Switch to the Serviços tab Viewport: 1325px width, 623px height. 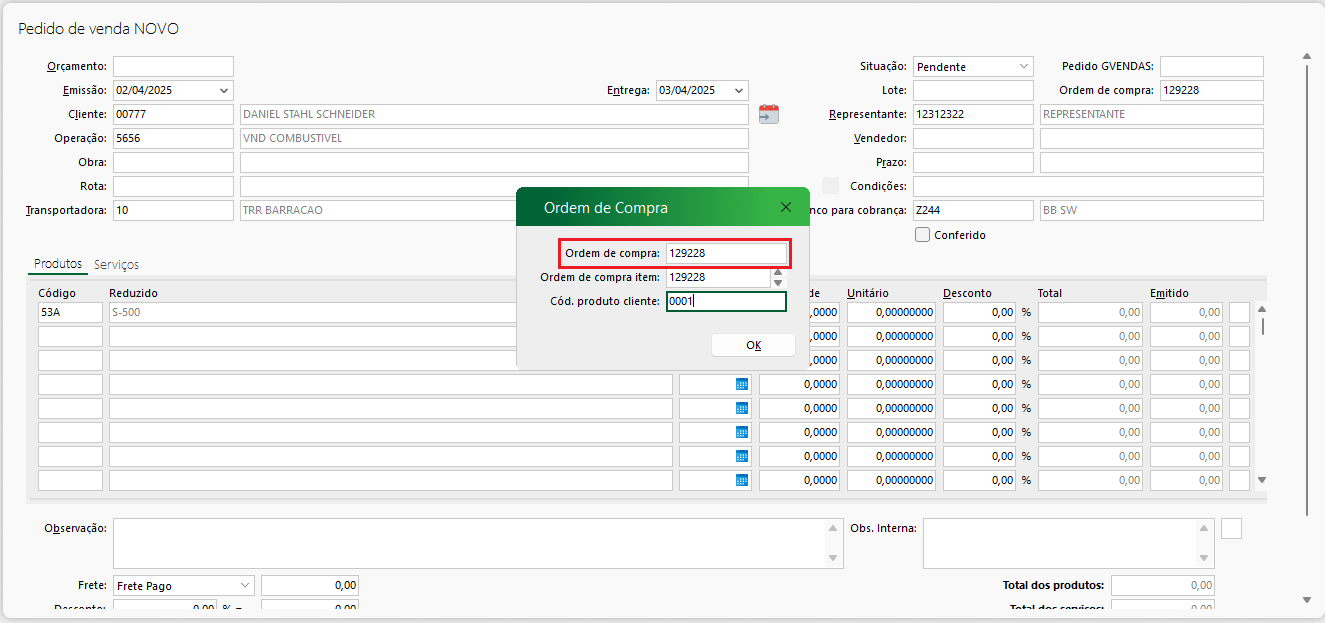(x=116, y=265)
